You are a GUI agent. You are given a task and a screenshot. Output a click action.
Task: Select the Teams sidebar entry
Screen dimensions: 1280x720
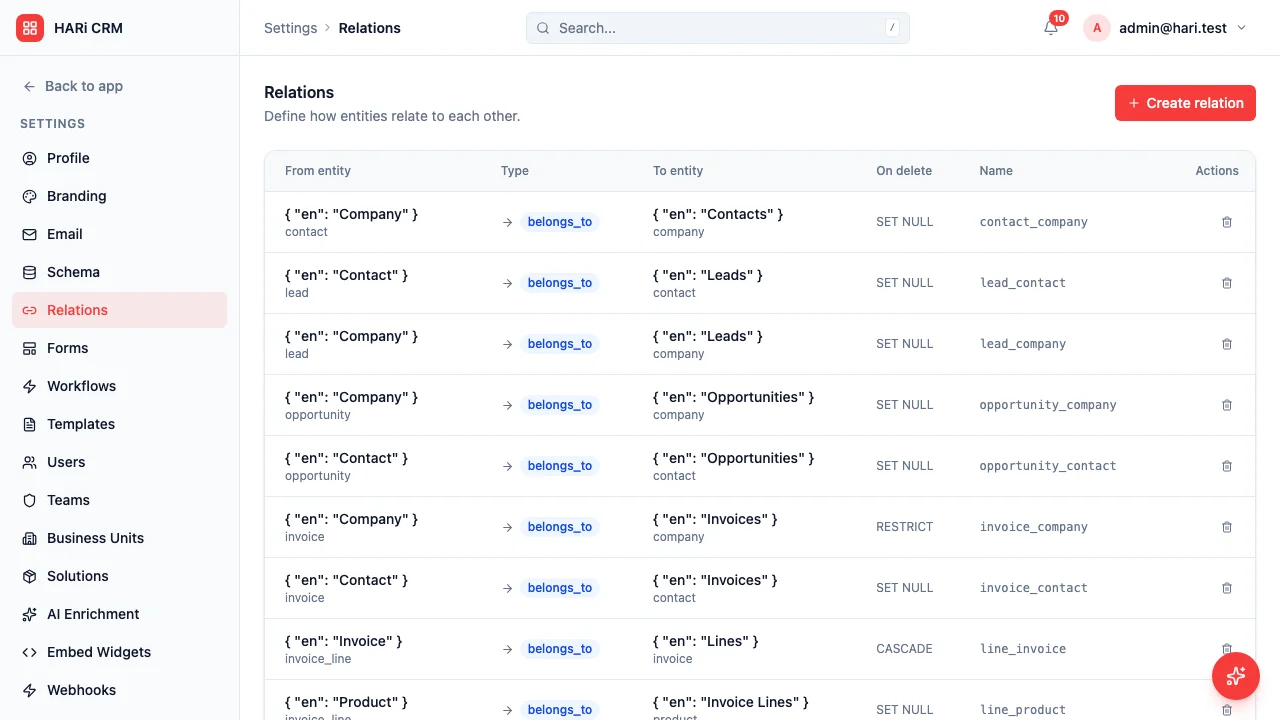coord(68,500)
